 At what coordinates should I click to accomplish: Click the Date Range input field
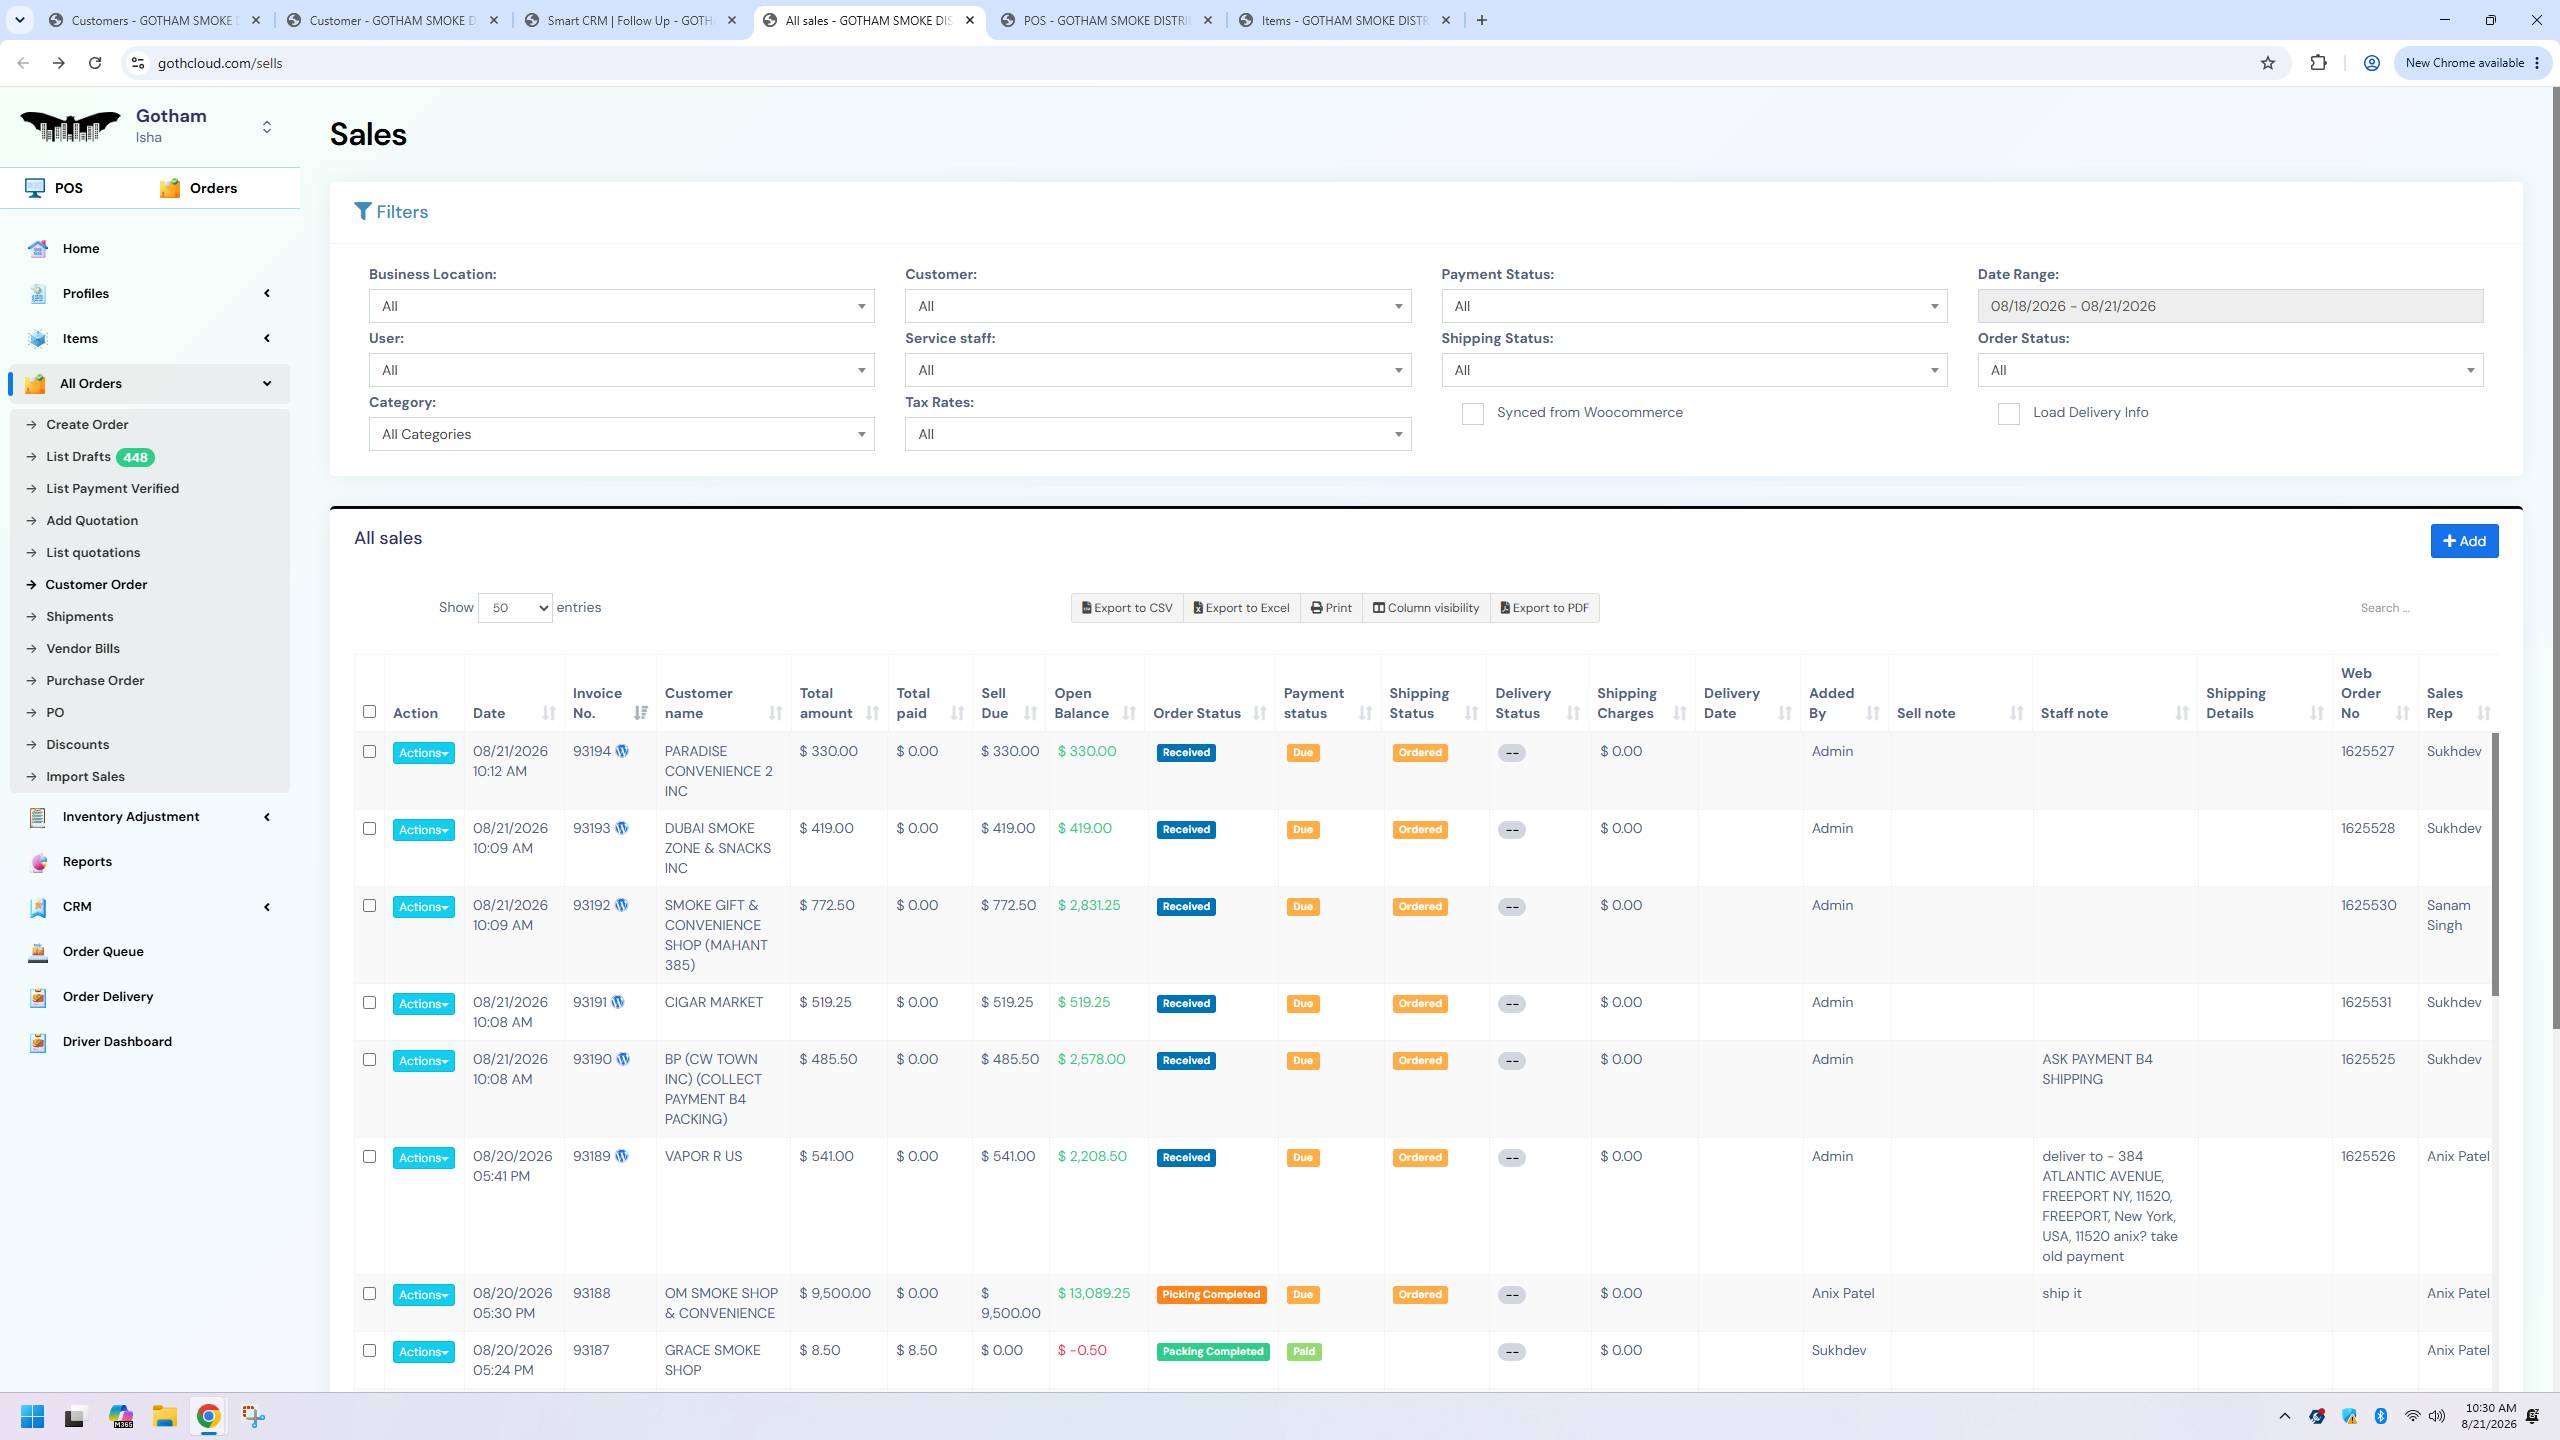click(x=2230, y=306)
